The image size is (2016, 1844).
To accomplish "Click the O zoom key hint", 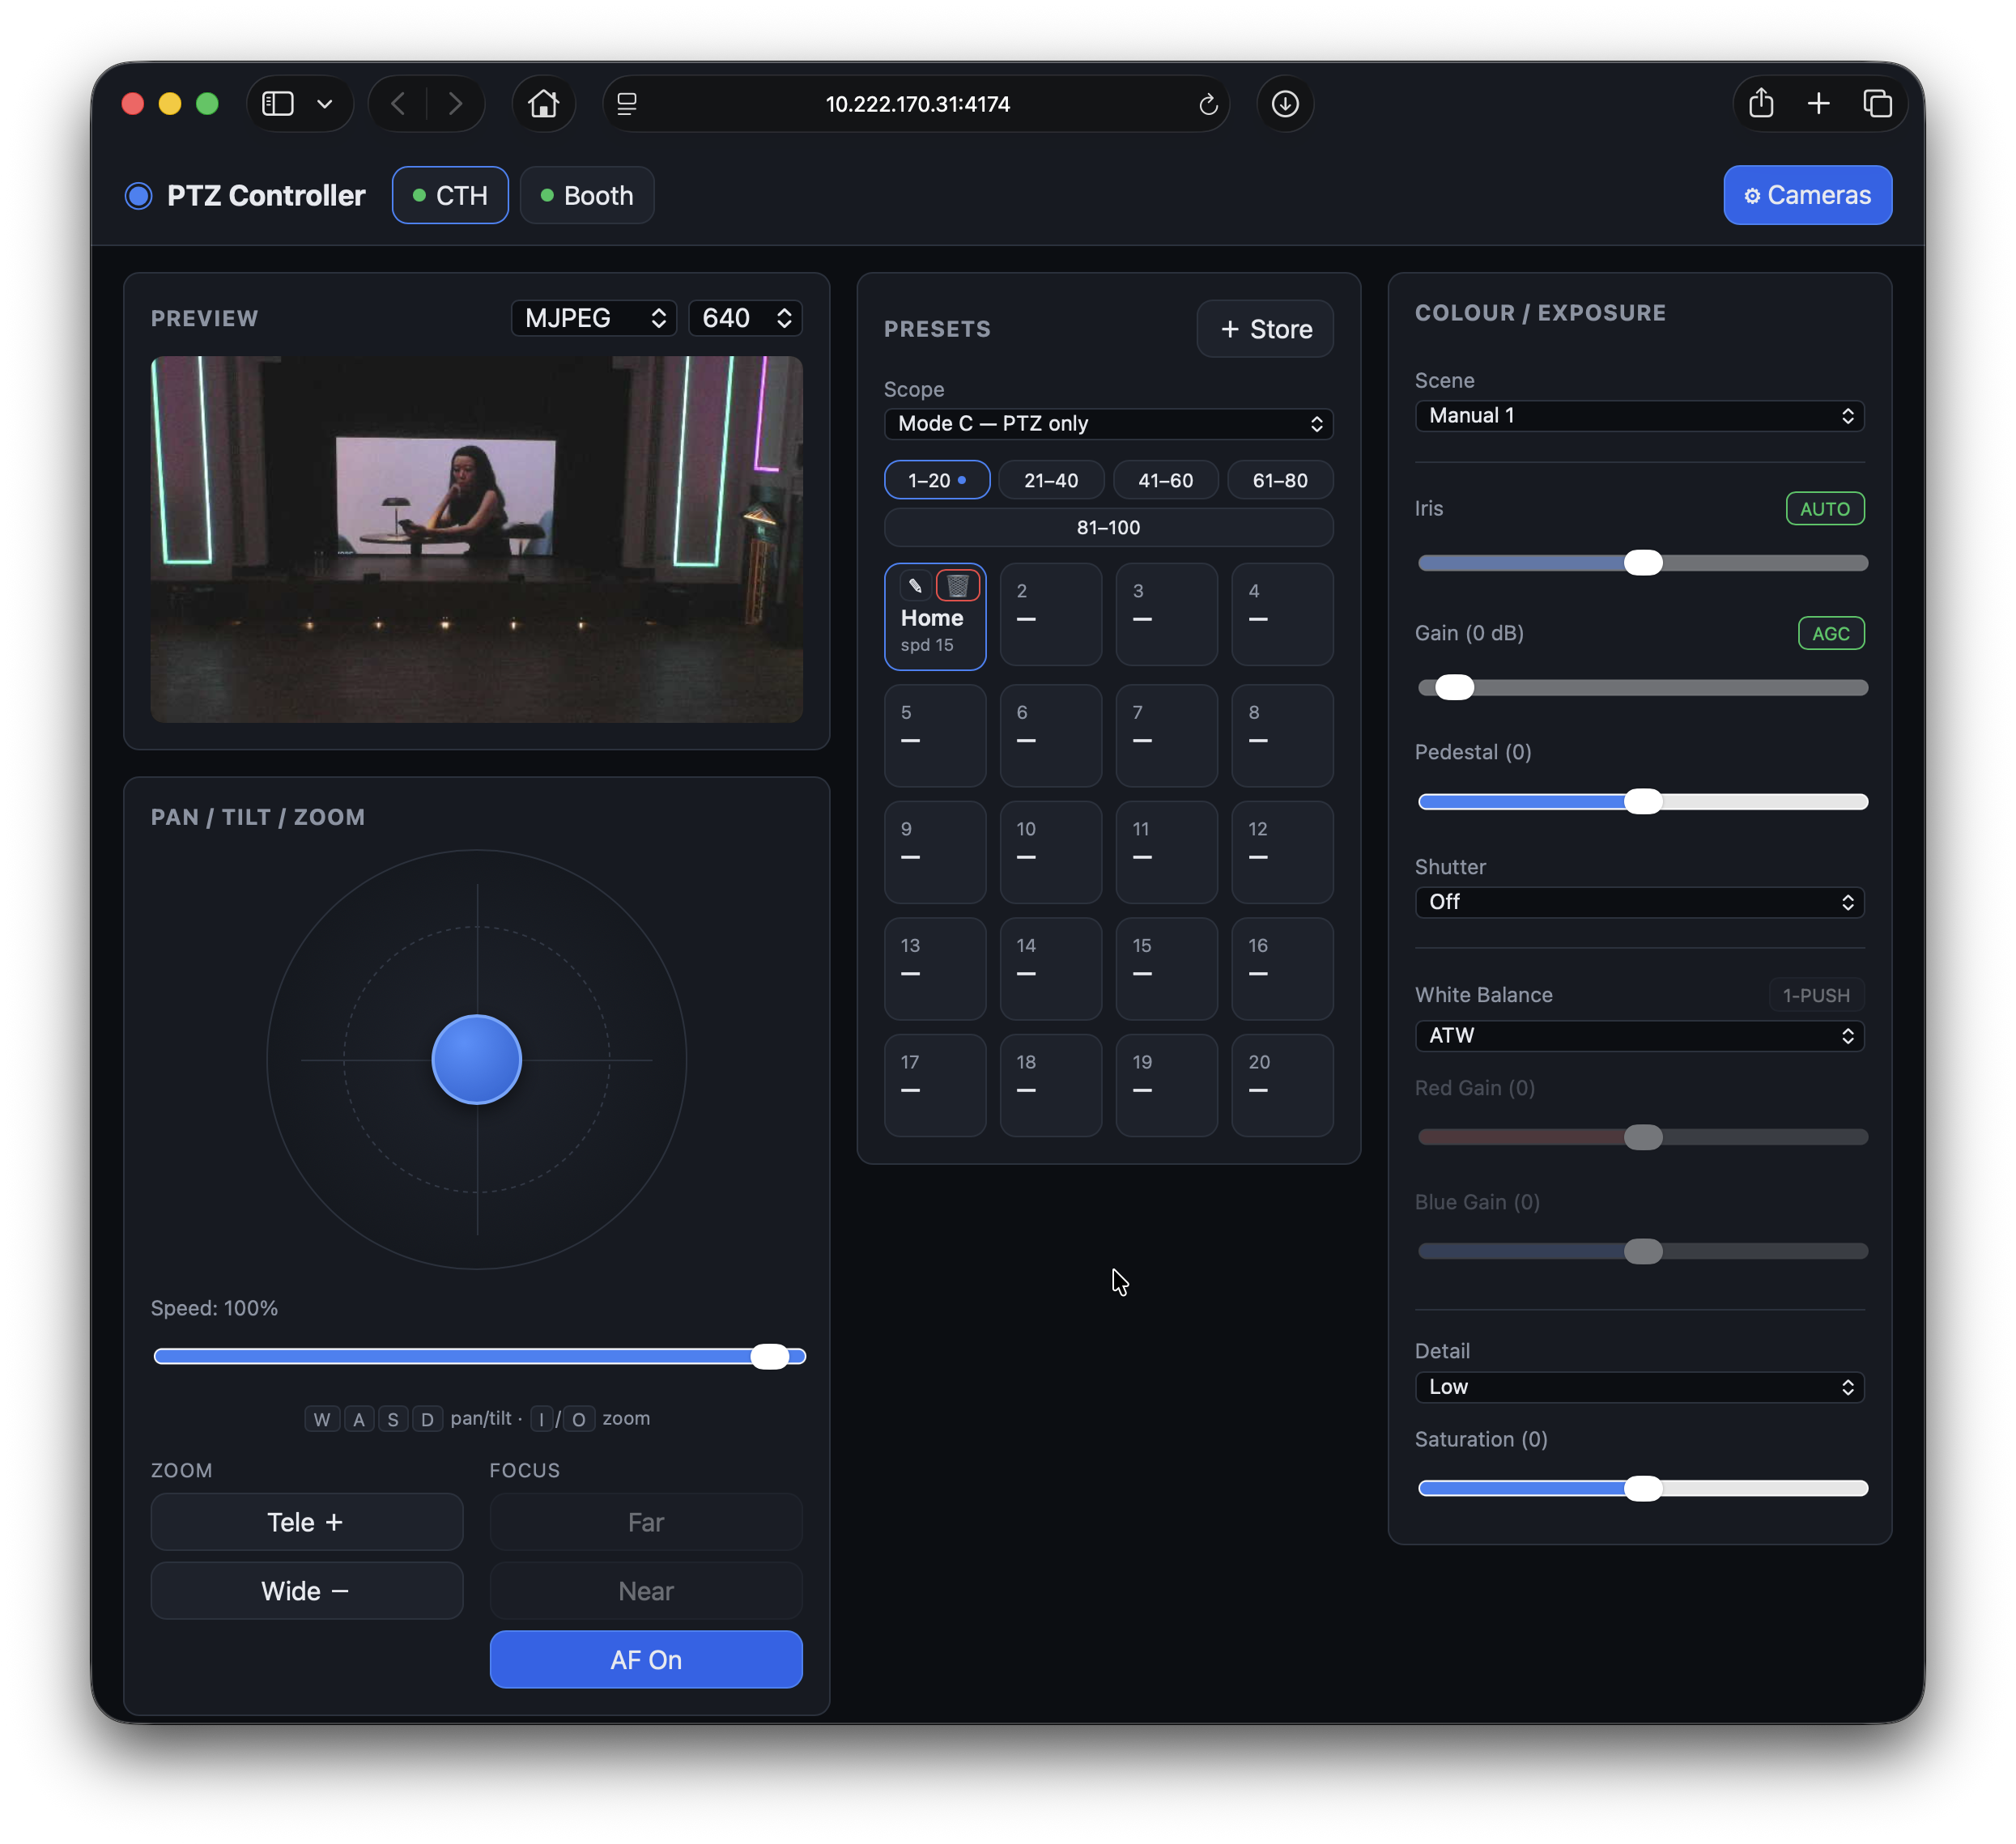I will pyautogui.click(x=579, y=1420).
